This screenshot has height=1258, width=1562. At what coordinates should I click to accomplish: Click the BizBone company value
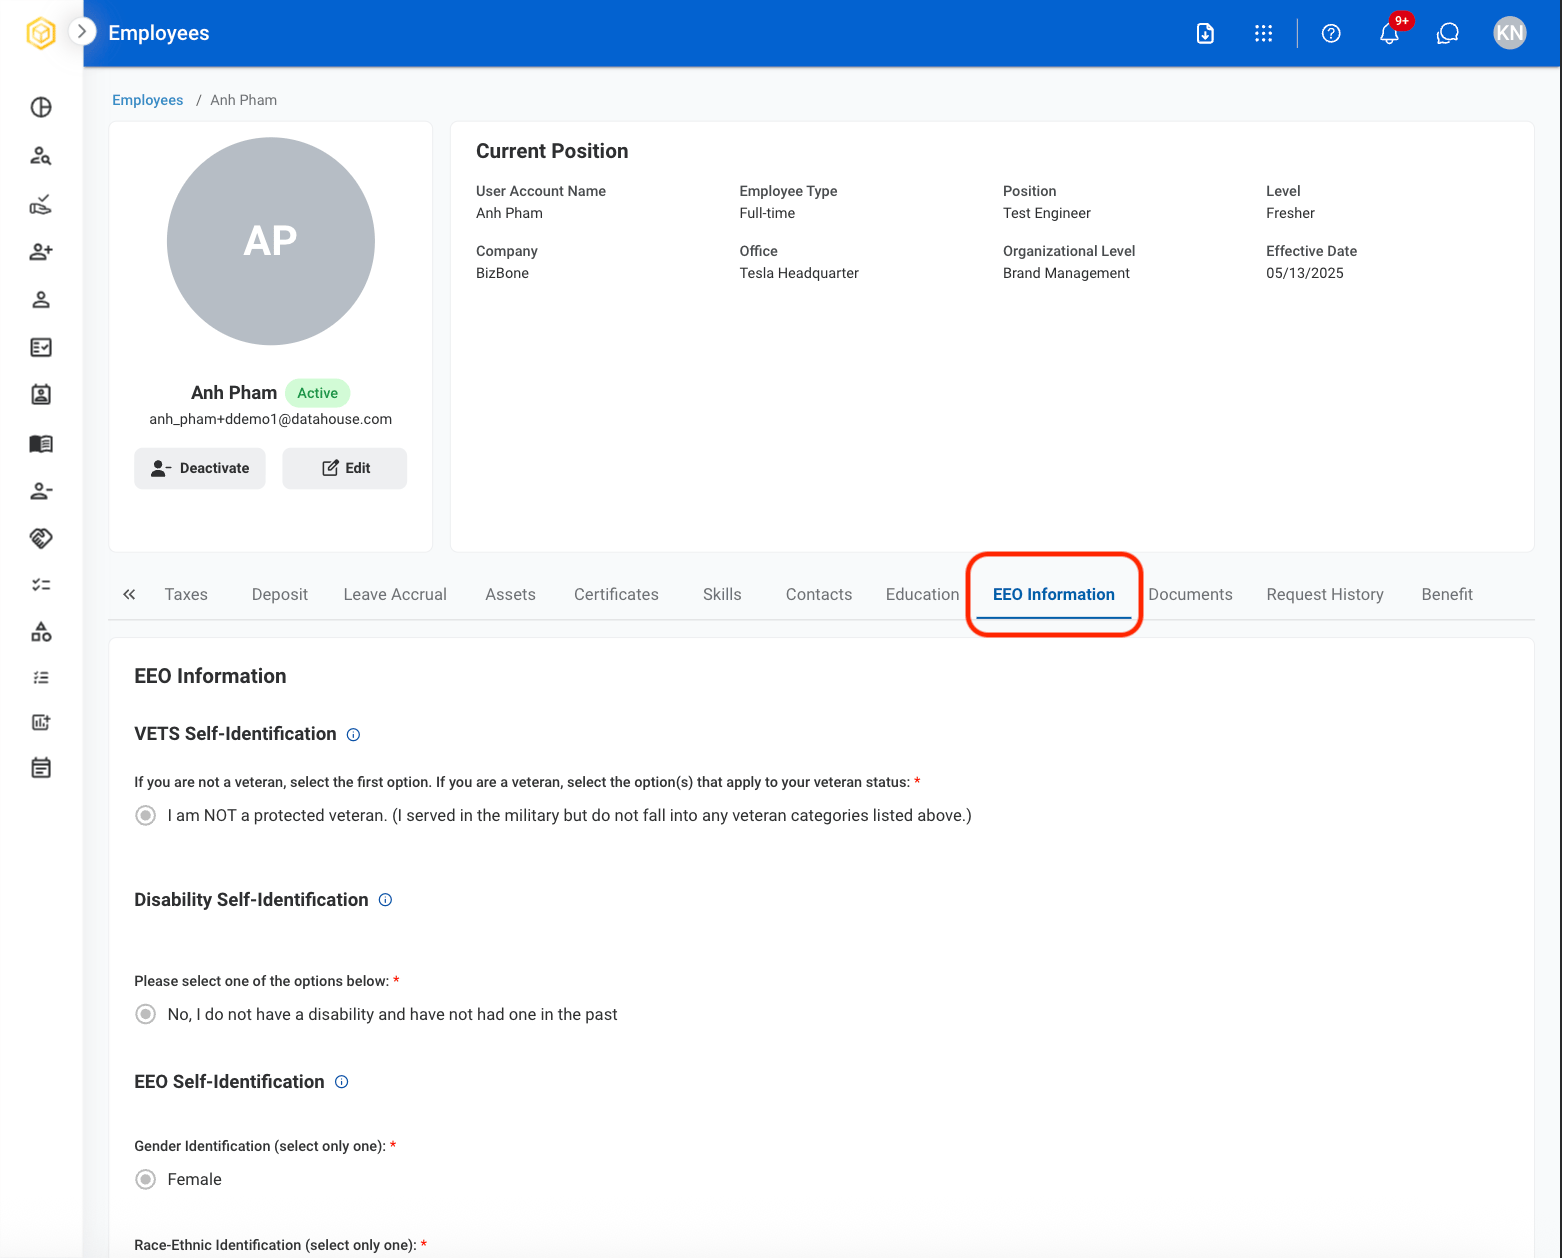(502, 273)
